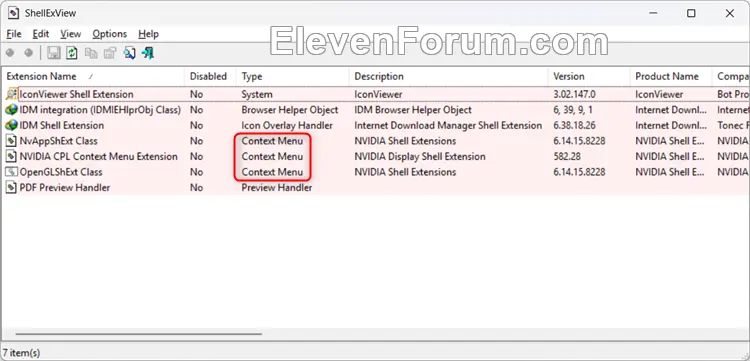Click version 582.28 cell
The width and height of the screenshot is (750, 361).
coord(566,156)
